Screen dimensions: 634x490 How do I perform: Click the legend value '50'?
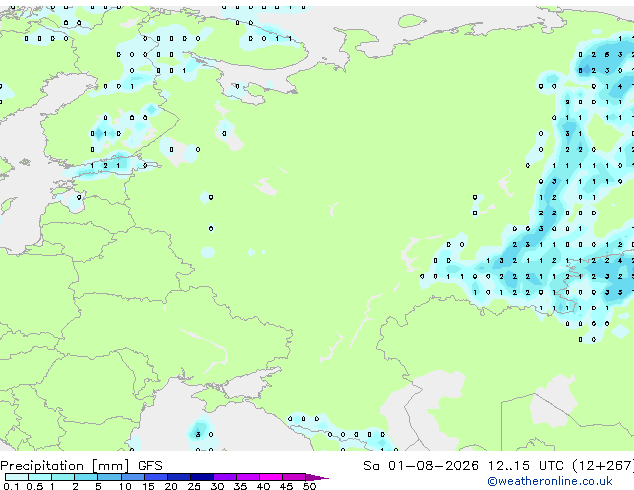point(309,486)
